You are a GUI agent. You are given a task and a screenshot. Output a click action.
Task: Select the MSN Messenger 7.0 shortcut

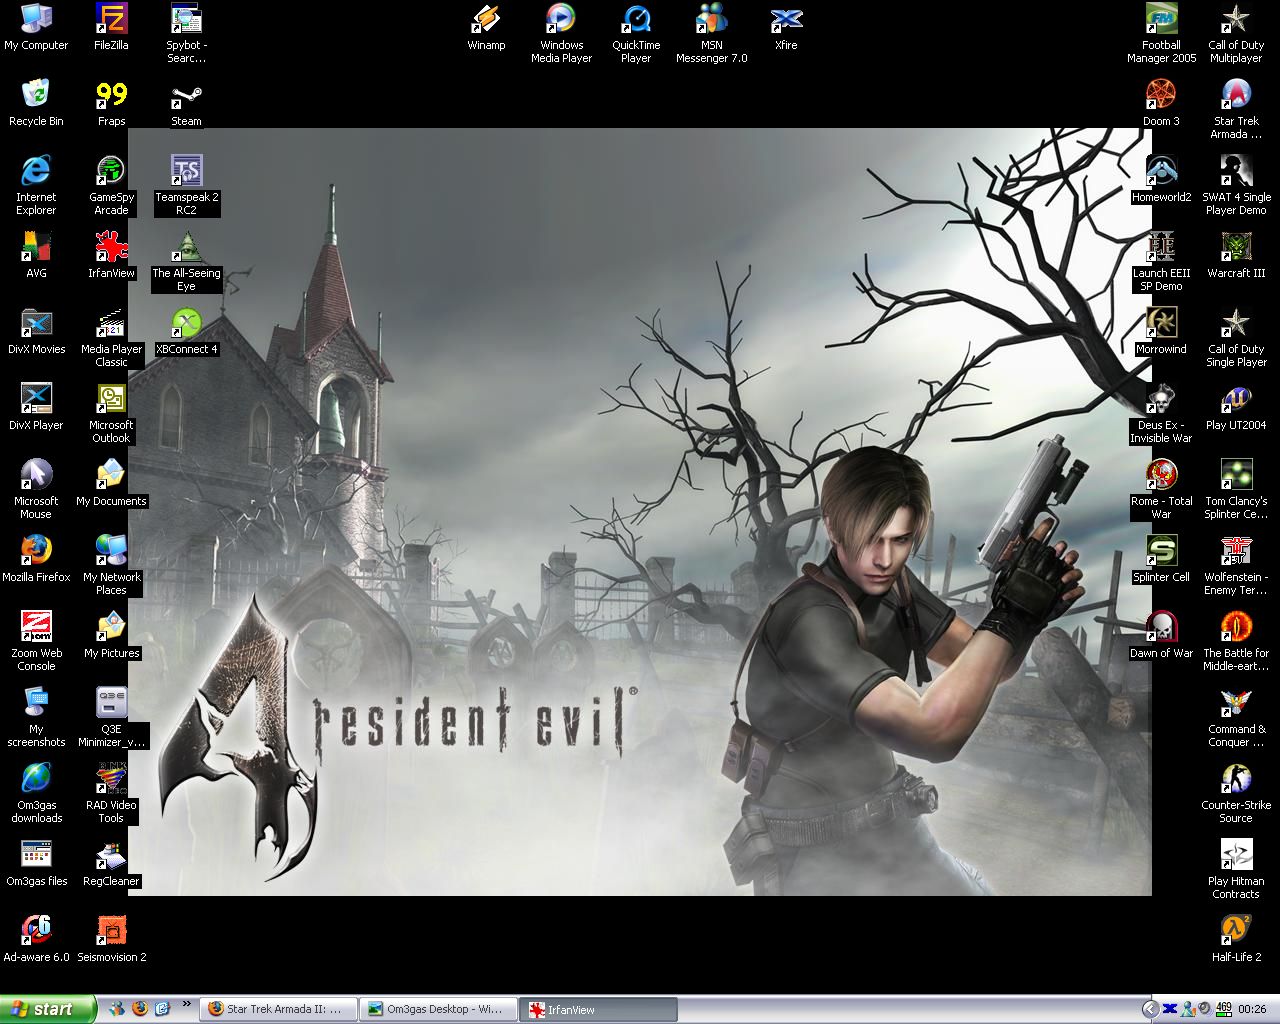click(711, 20)
